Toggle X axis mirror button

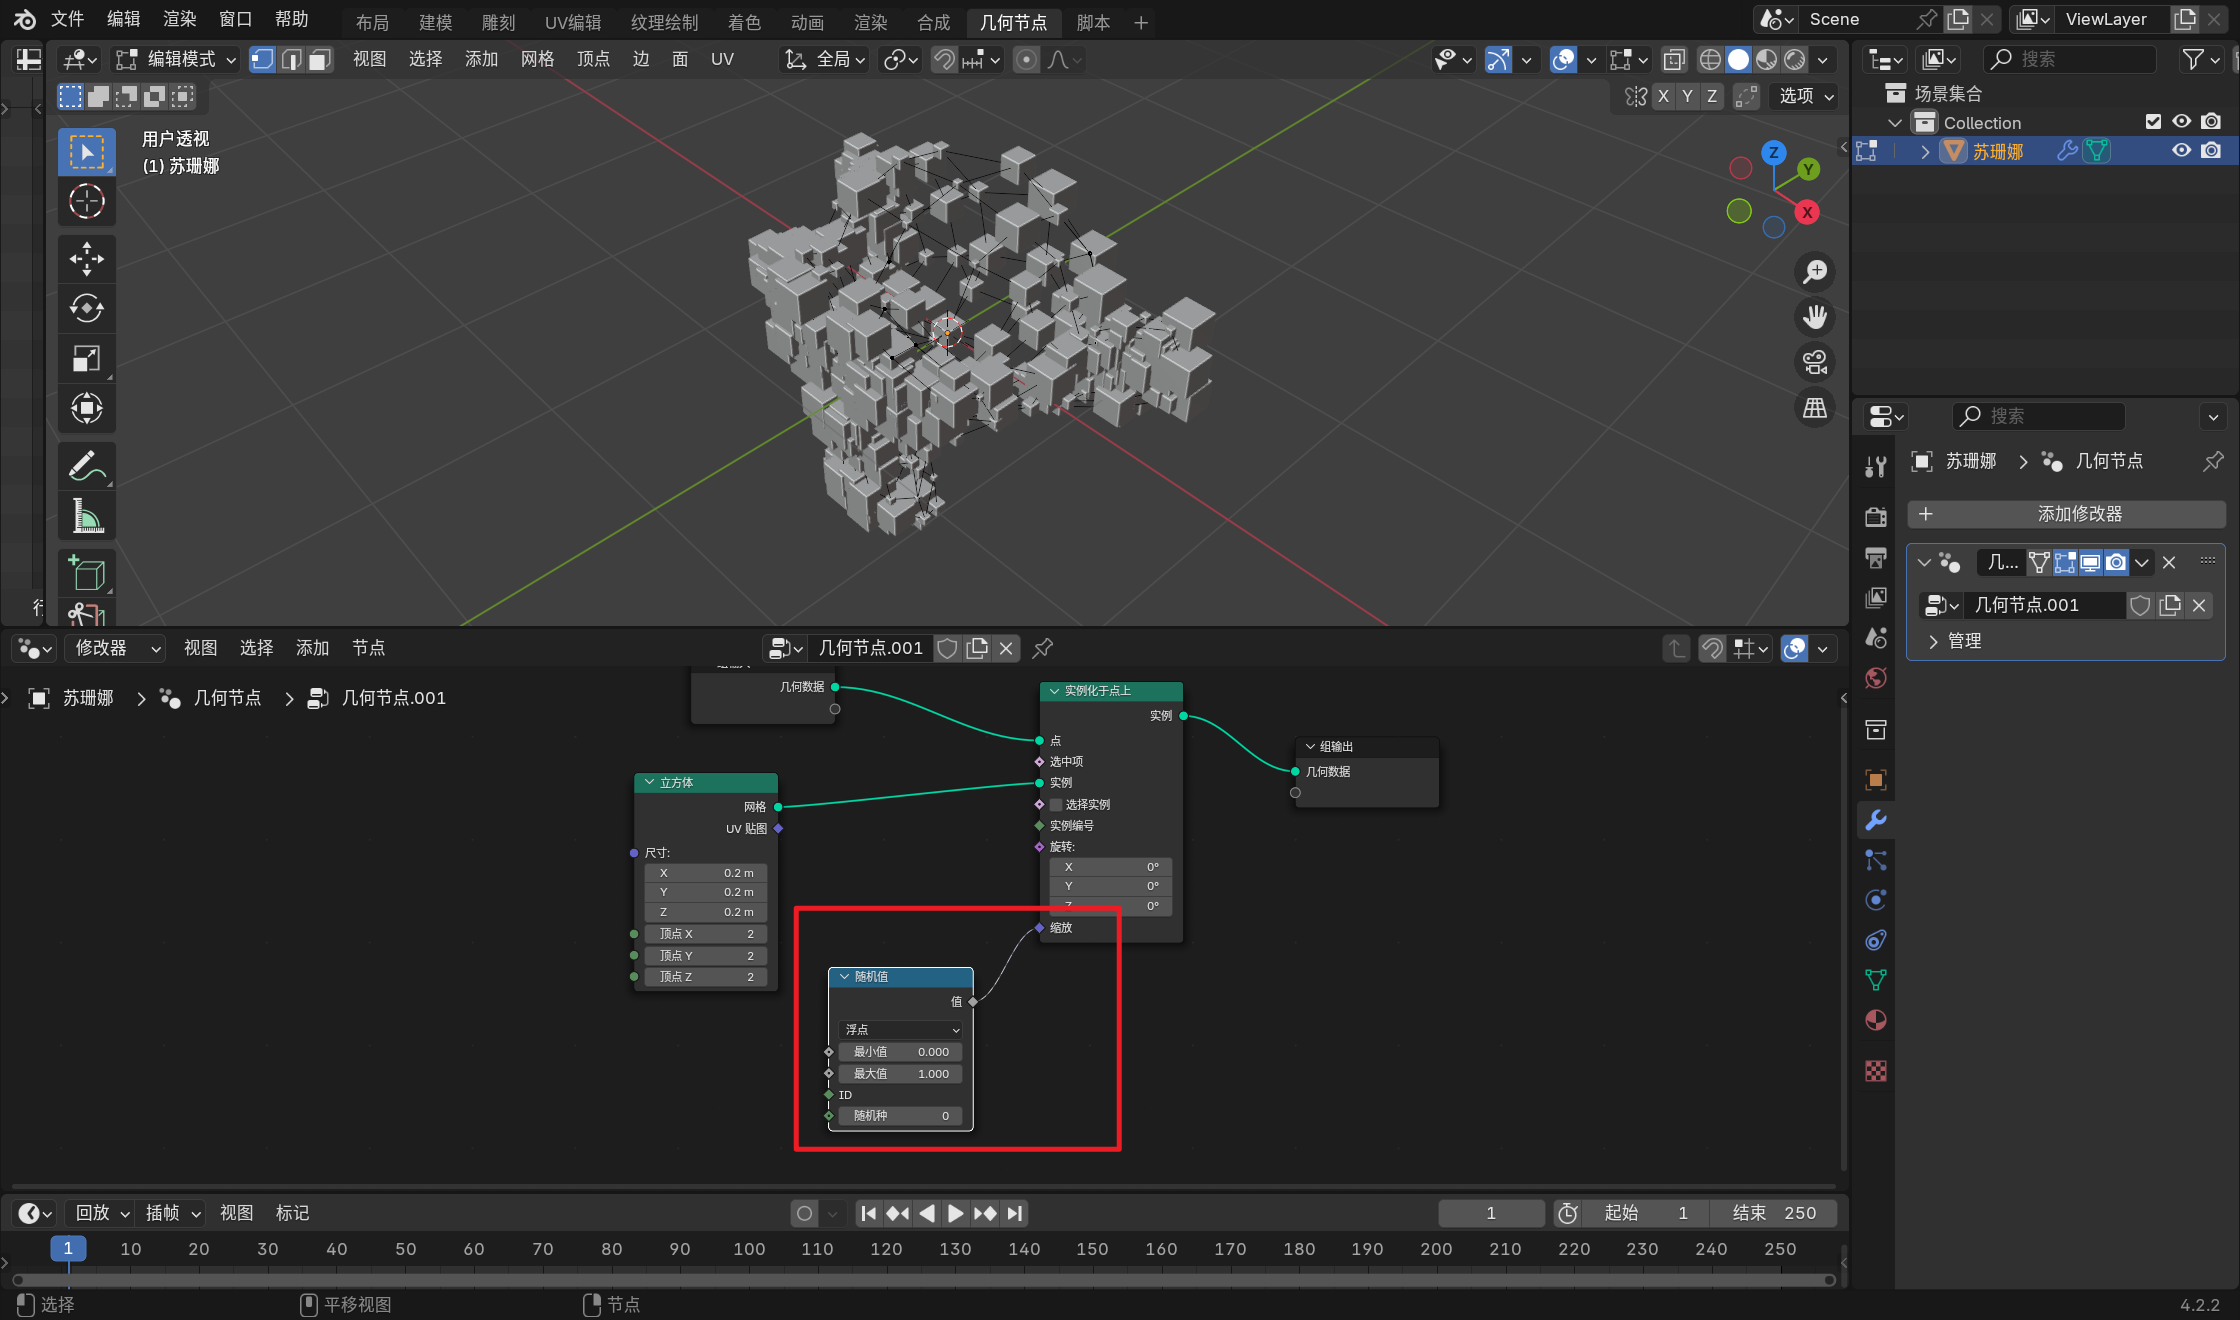(1663, 96)
